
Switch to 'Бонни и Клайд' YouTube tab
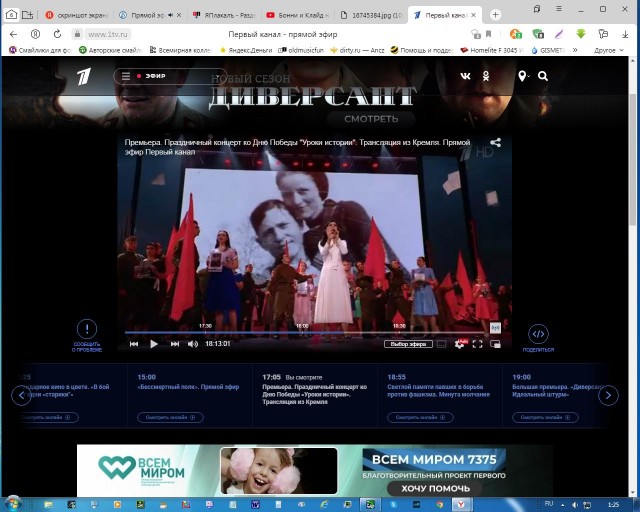tap(298, 15)
